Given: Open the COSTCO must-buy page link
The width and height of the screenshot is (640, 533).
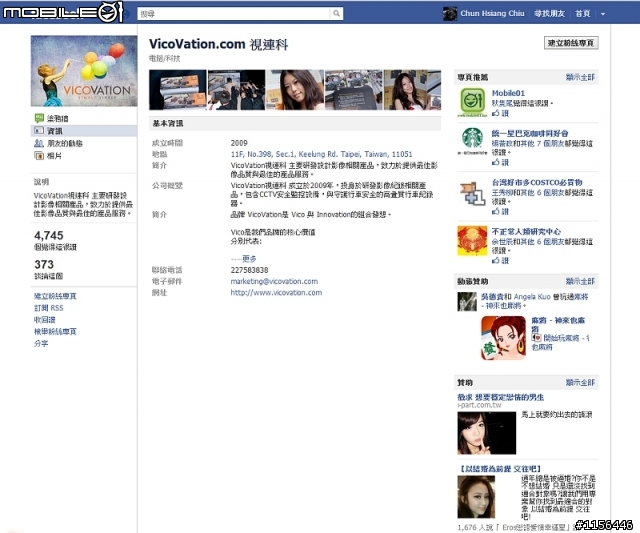Looking at the screenshot, I should click(x=537, y=182).
